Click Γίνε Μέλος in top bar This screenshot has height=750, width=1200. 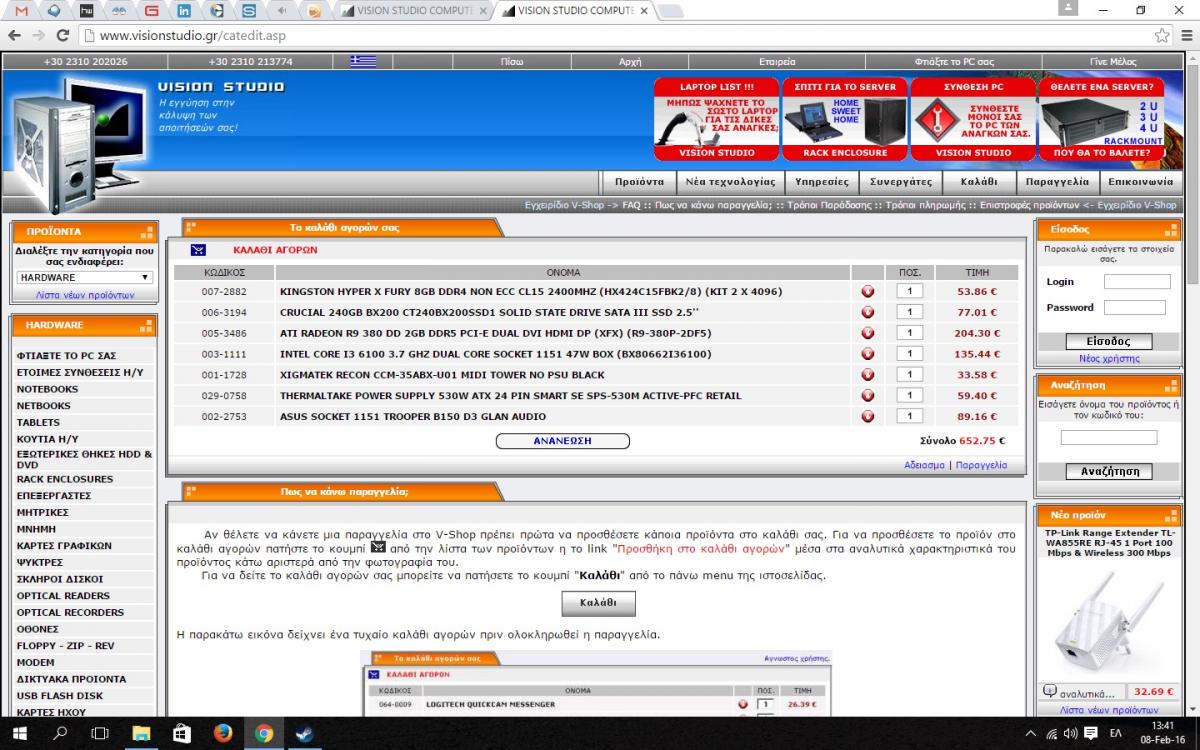pyautogui.click(x=1113, y=61)
